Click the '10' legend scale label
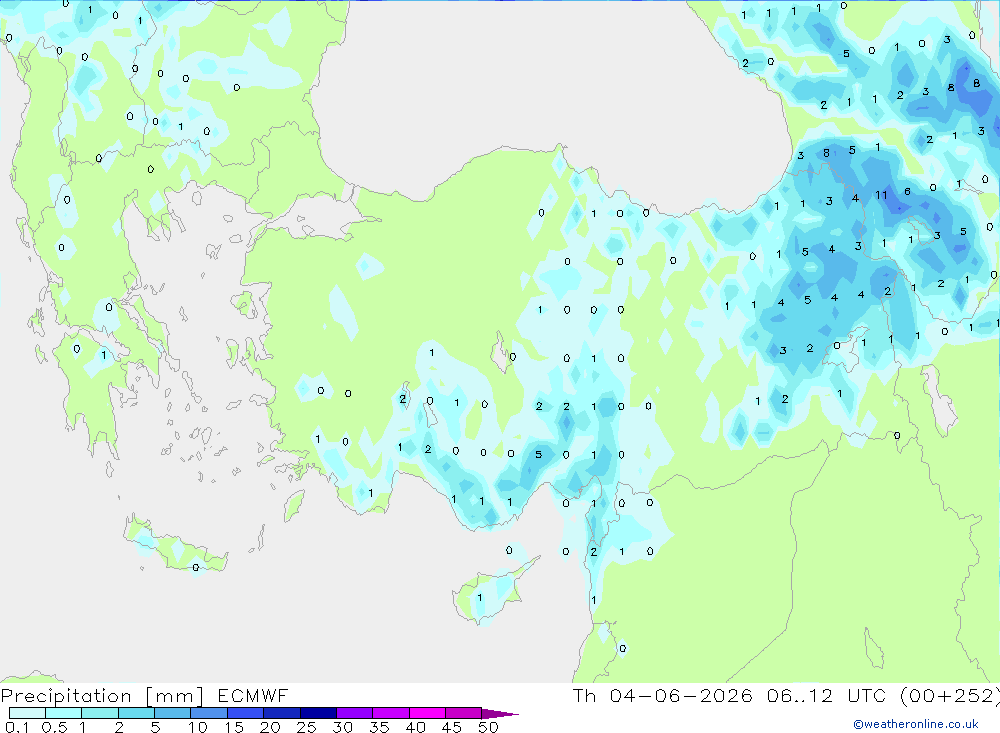The width and height of the screenshot is (1000, 733). tap(198, 727)
